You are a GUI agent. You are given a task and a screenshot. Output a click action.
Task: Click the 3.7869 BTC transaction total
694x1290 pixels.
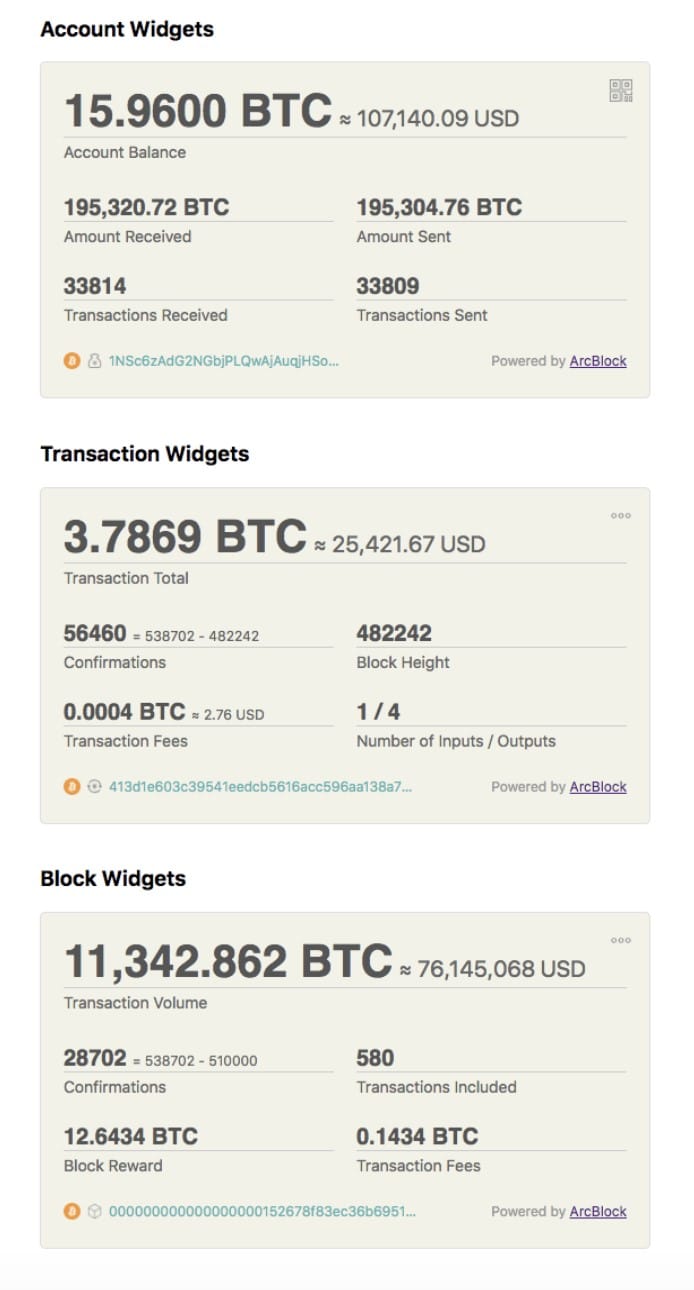coord(185,537)
